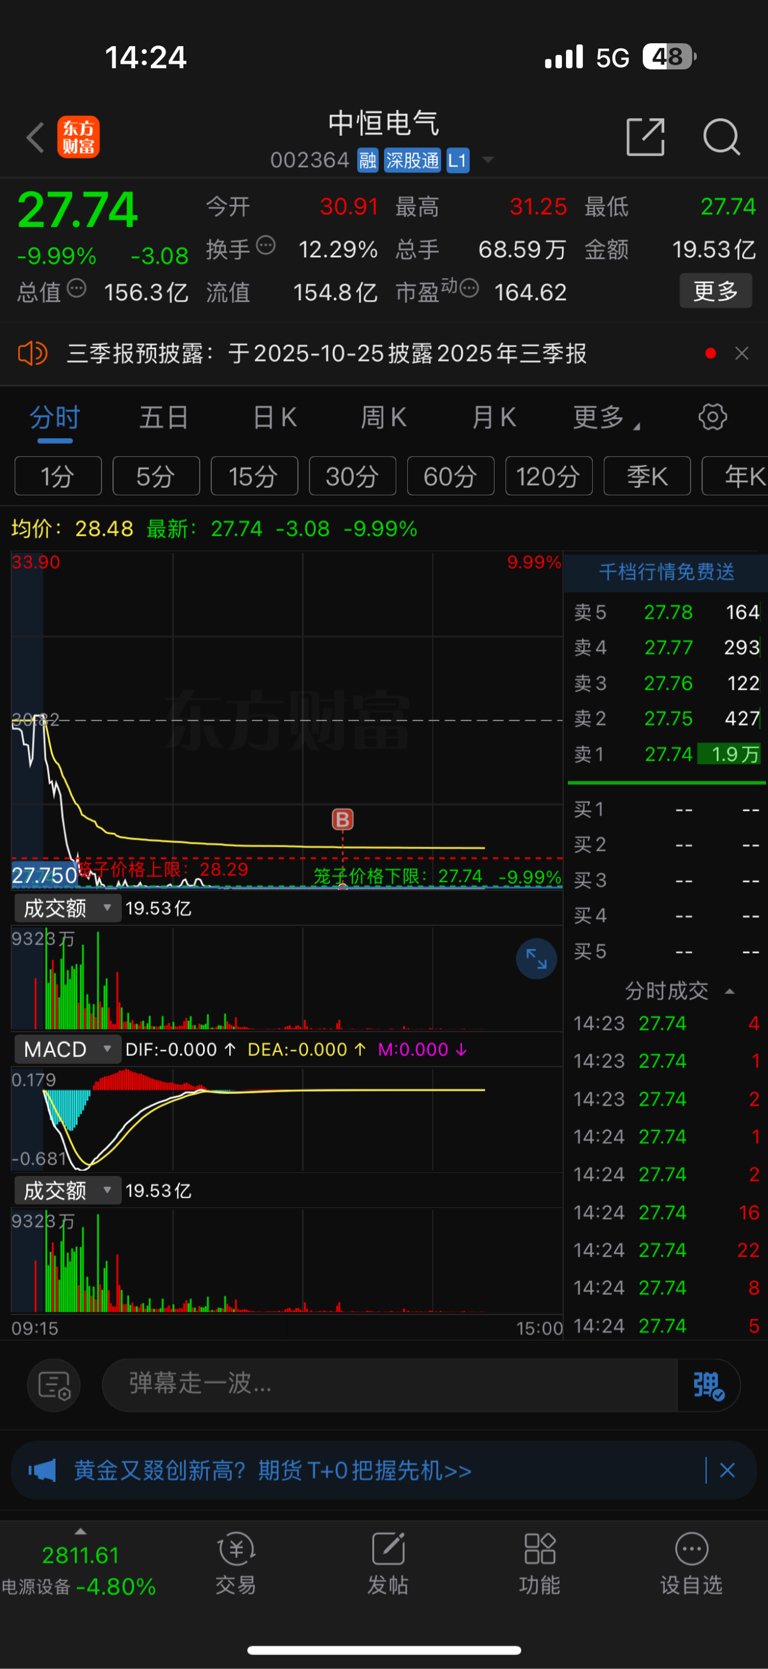The height and width of the screenshot is (1669, 768).
Task: Switch to the 日K tab
Action: [274, 417]
